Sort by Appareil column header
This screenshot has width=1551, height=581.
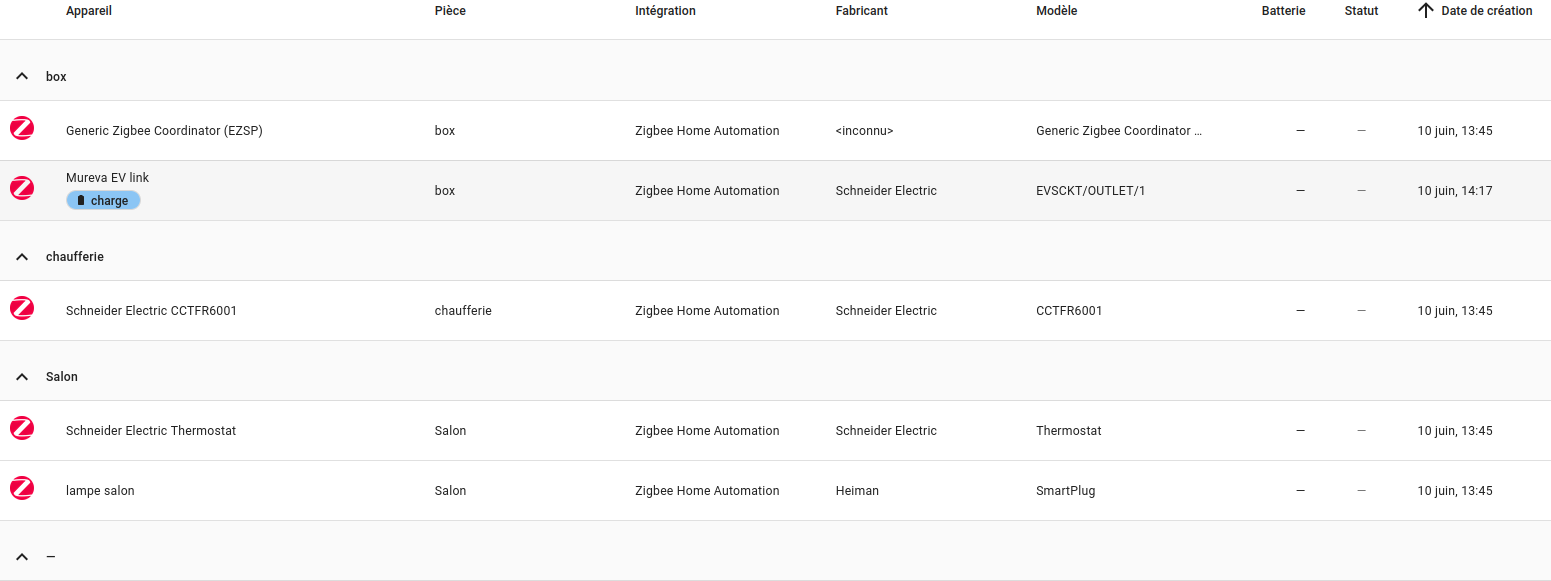(89, 11)
